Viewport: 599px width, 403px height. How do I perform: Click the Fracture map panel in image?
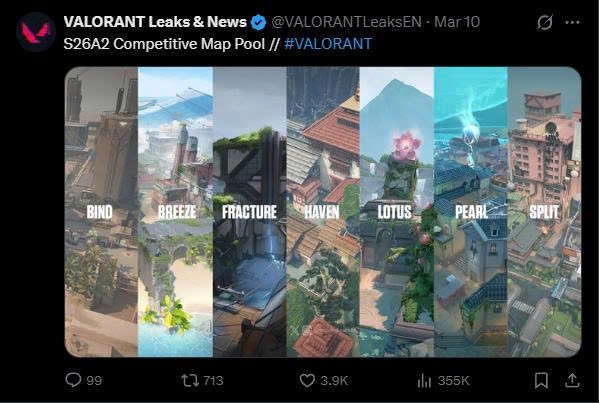tap(250, 212)
